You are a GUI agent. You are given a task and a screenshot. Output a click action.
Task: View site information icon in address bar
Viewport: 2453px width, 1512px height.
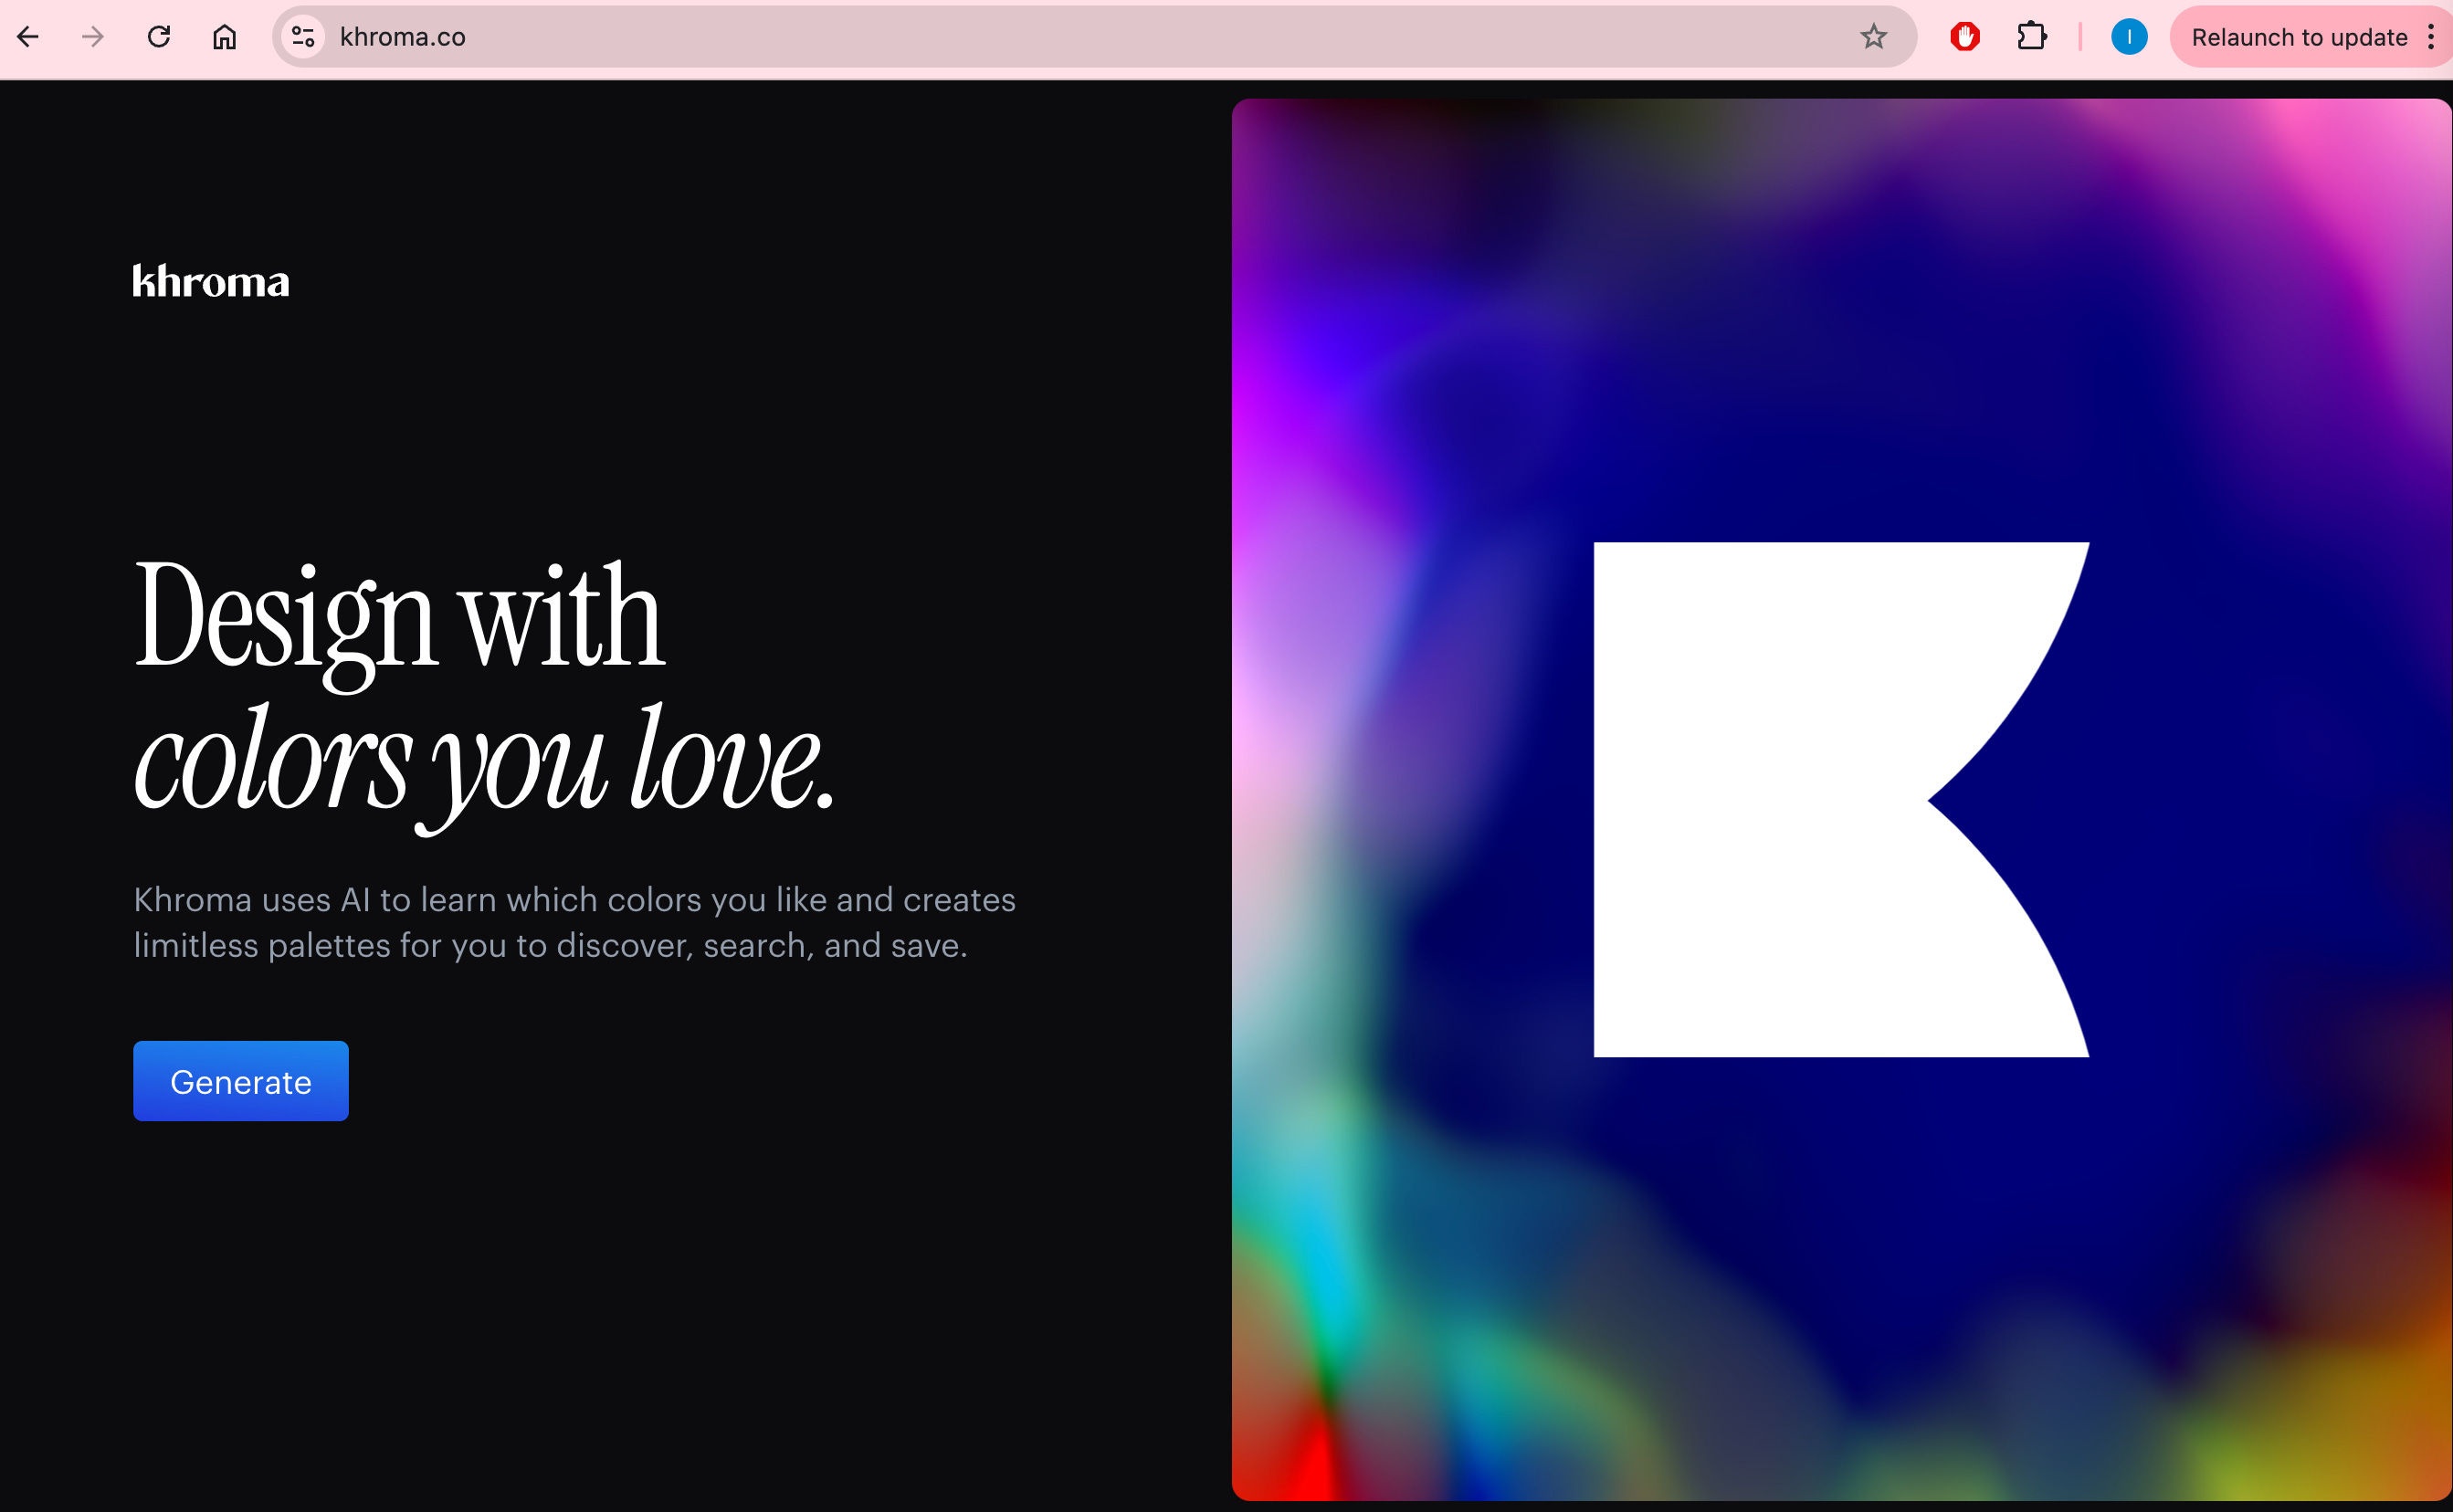(303, 37)
